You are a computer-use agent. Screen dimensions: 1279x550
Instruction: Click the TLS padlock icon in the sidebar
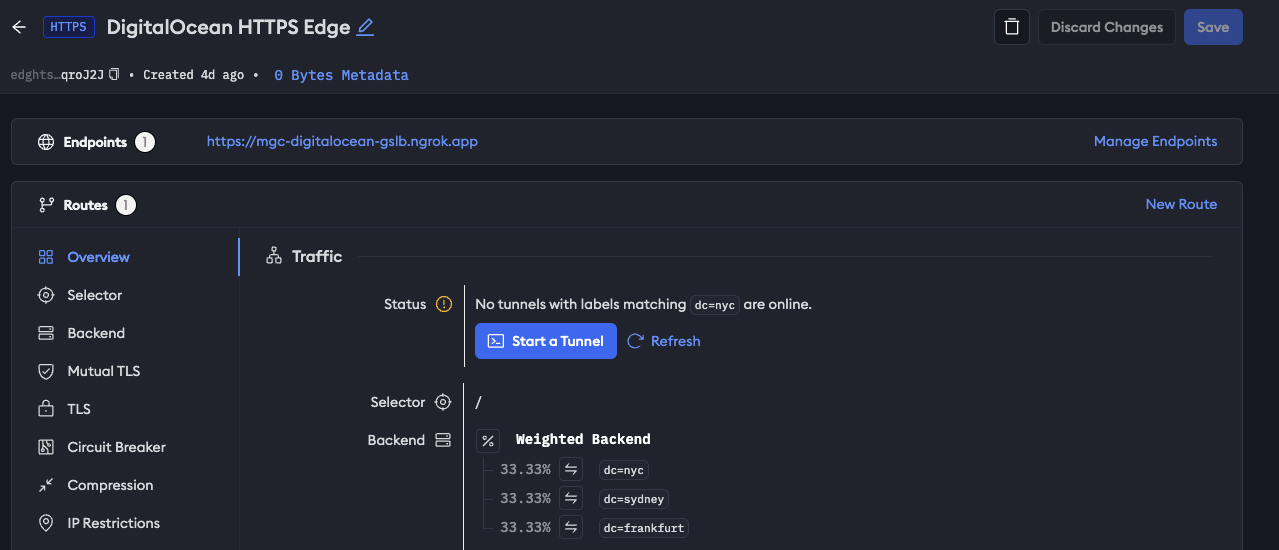tap(46, 409)
